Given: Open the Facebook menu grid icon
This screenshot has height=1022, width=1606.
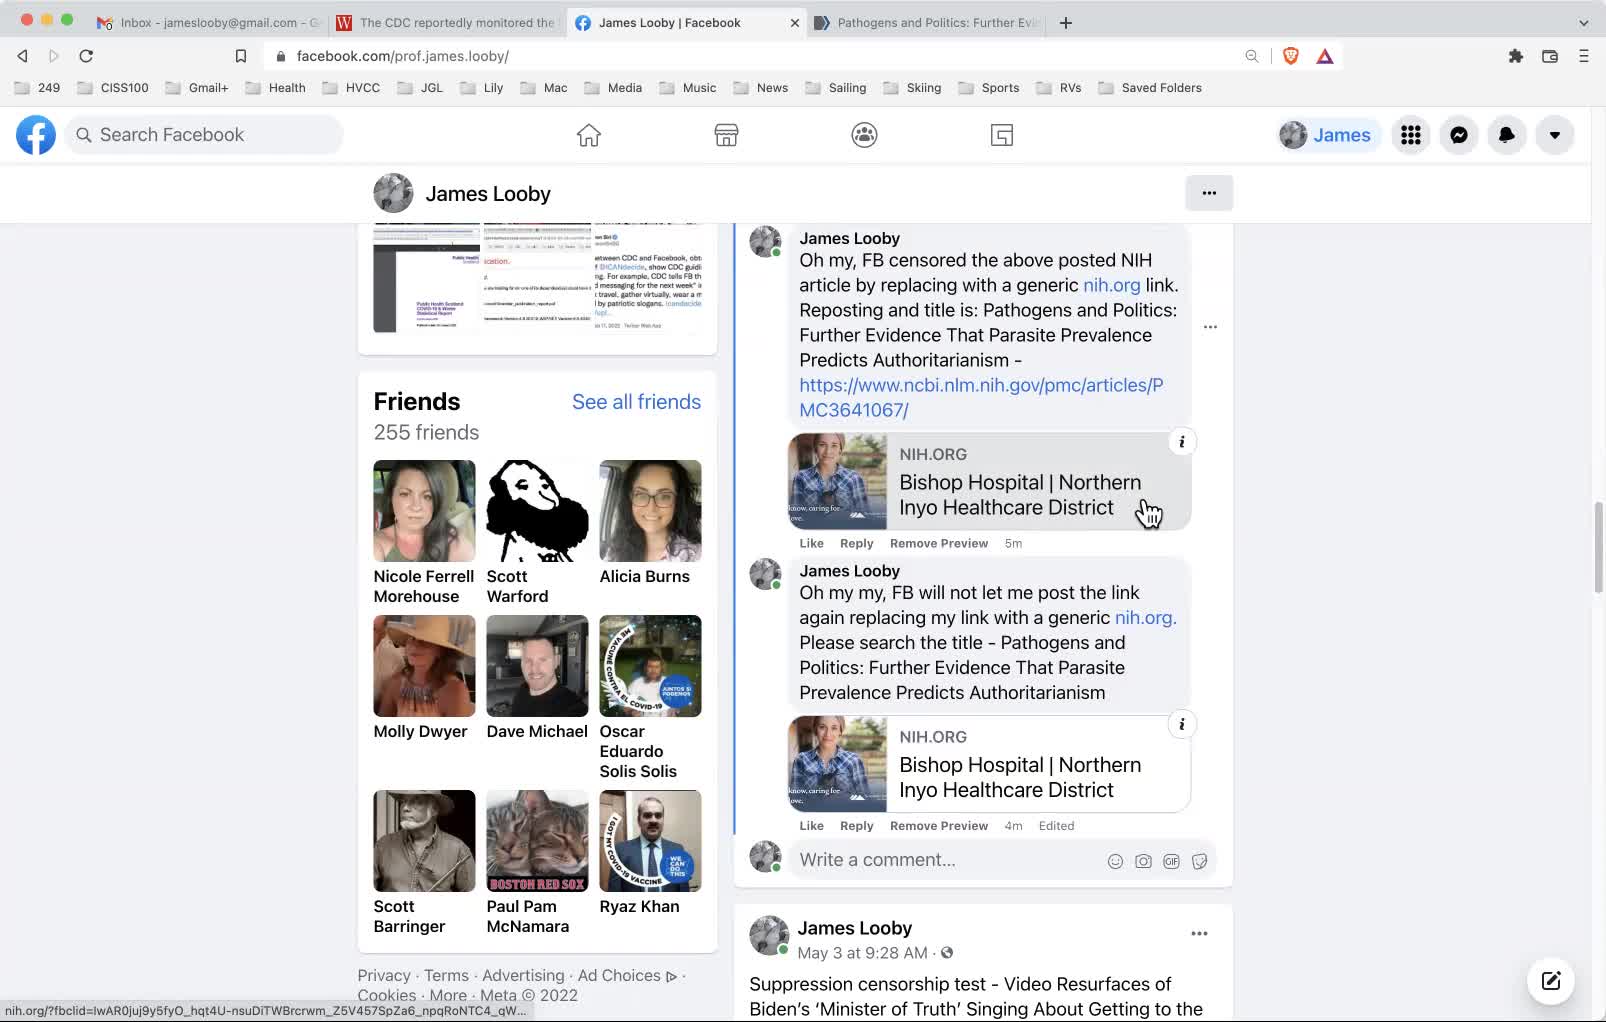Looking at the screenshot, I should pos(1411,135).
